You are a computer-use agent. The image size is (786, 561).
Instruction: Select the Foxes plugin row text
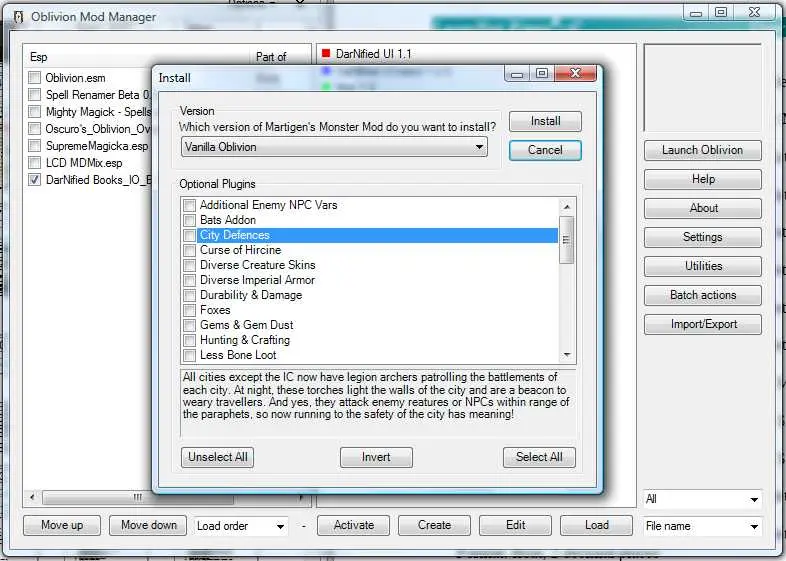(215, 310)
